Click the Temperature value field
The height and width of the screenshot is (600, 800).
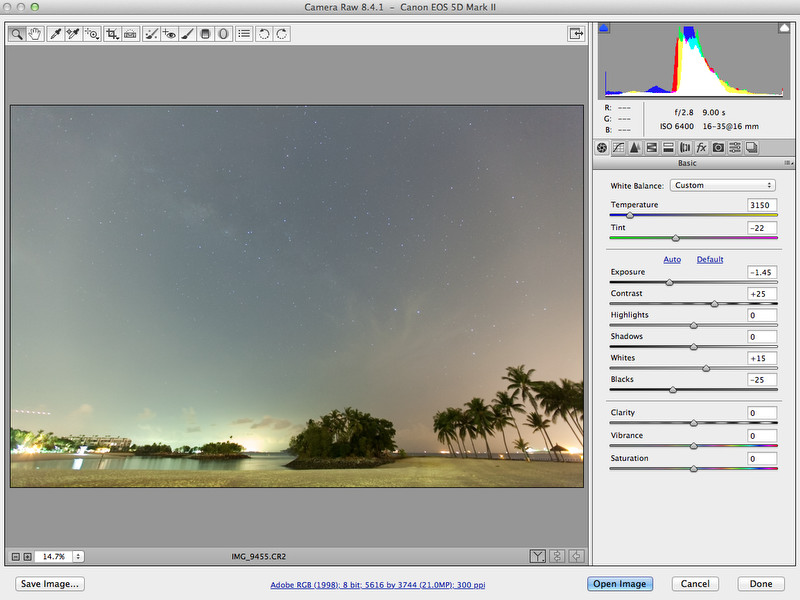click(762, 205)
